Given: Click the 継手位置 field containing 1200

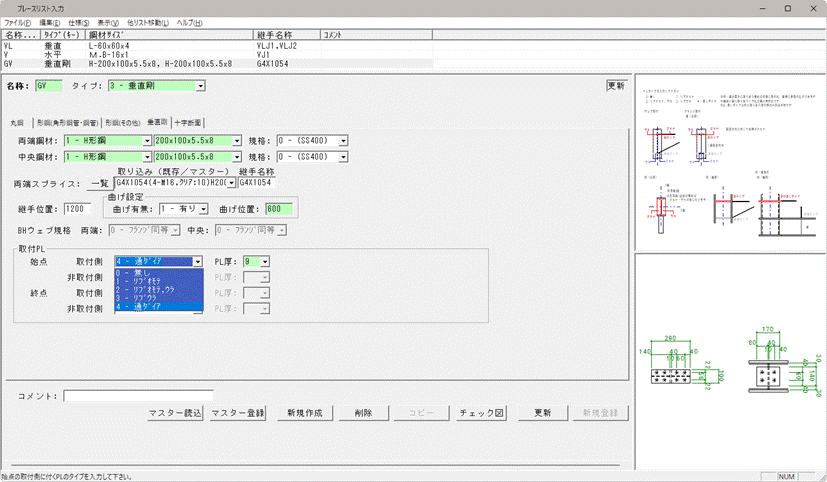Looking at the screenshot, I should 77,209.
